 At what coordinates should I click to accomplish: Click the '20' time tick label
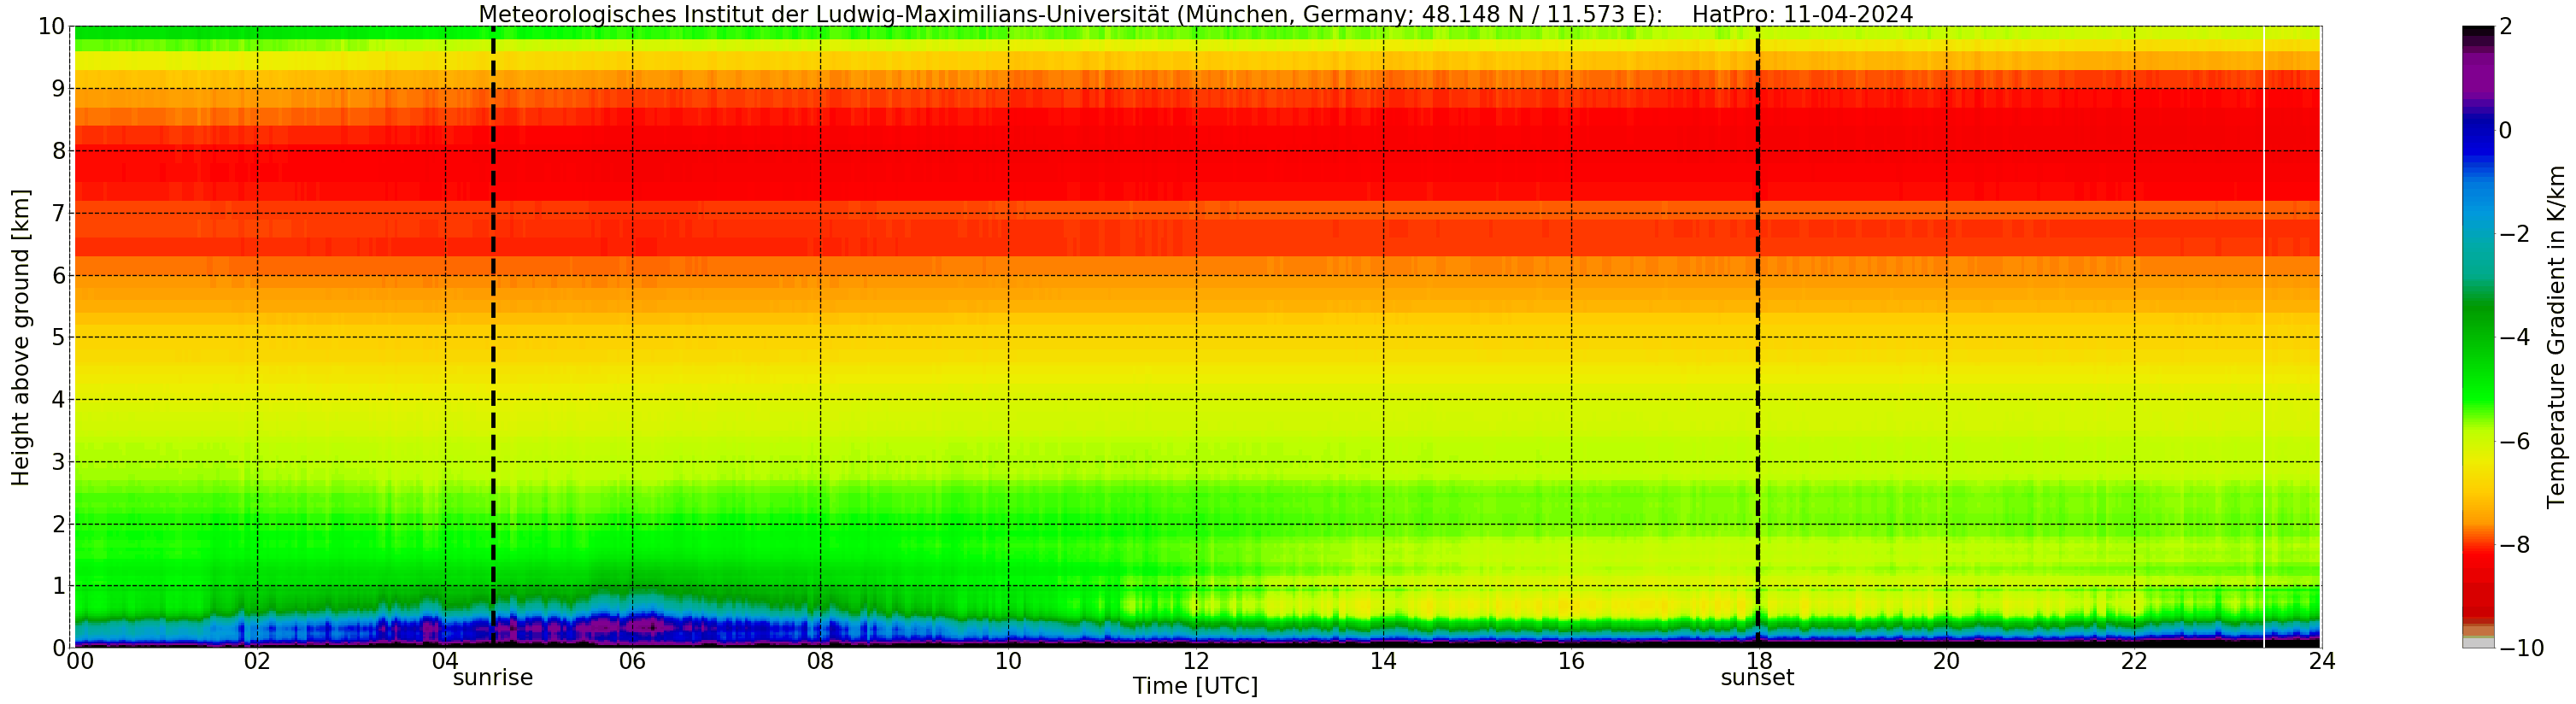(1946, 661)
